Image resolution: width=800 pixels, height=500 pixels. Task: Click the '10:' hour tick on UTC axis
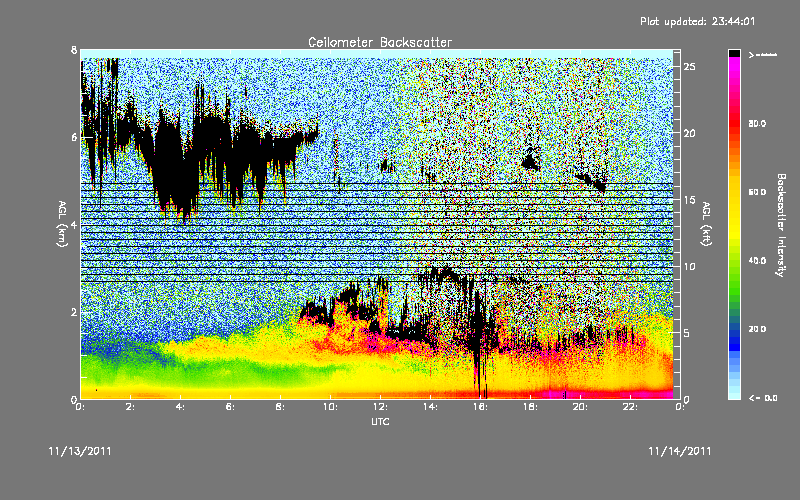pyautogui.click(x=331, y=407)
